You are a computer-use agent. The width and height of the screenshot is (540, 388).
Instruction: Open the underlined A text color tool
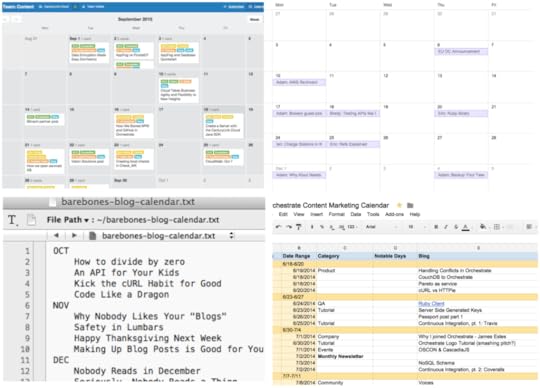click(x=466, y=227)
